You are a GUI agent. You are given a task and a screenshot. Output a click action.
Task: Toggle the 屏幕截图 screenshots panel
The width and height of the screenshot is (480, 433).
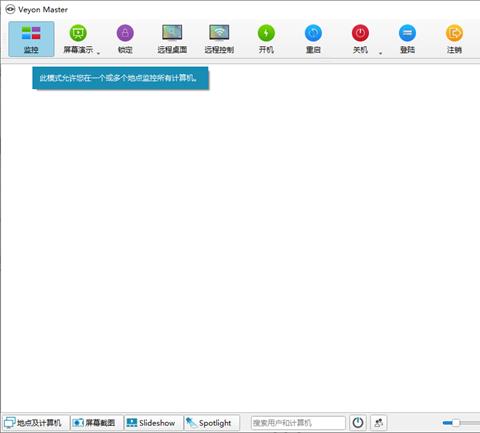[97, 423]
